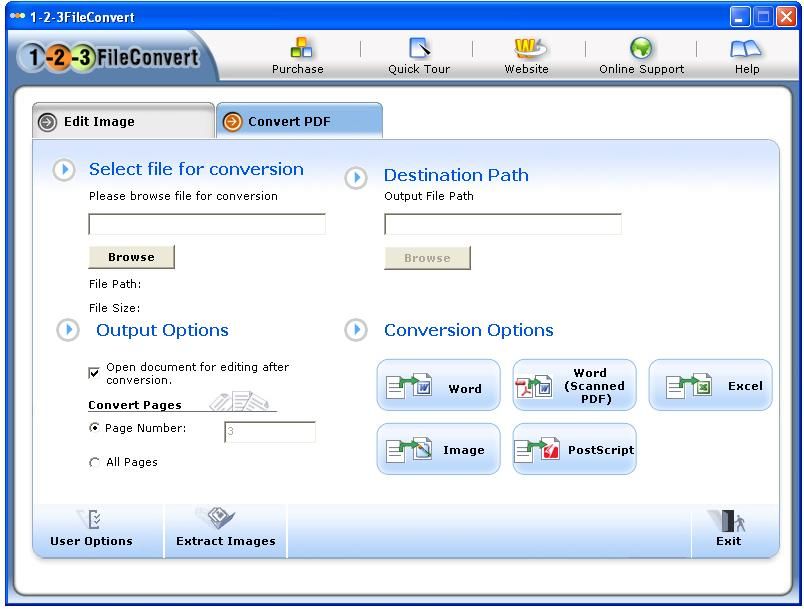Open the Website toolbar icon

[x=530, y=48]
